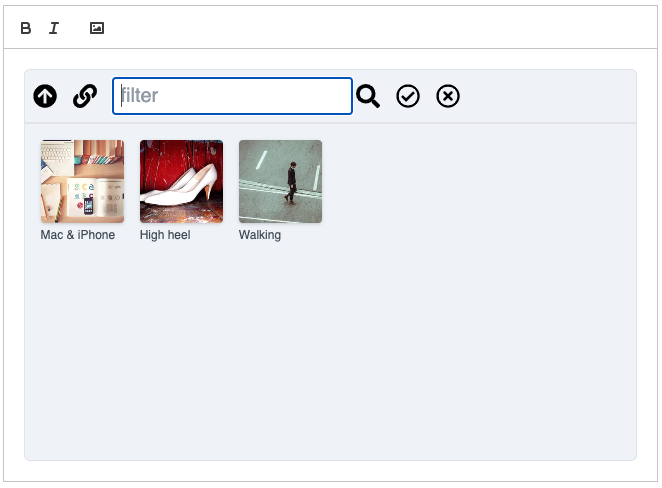Select the Walking thumbnail
The height and width of the screenshot is (488, 662).
coord(280,182)
